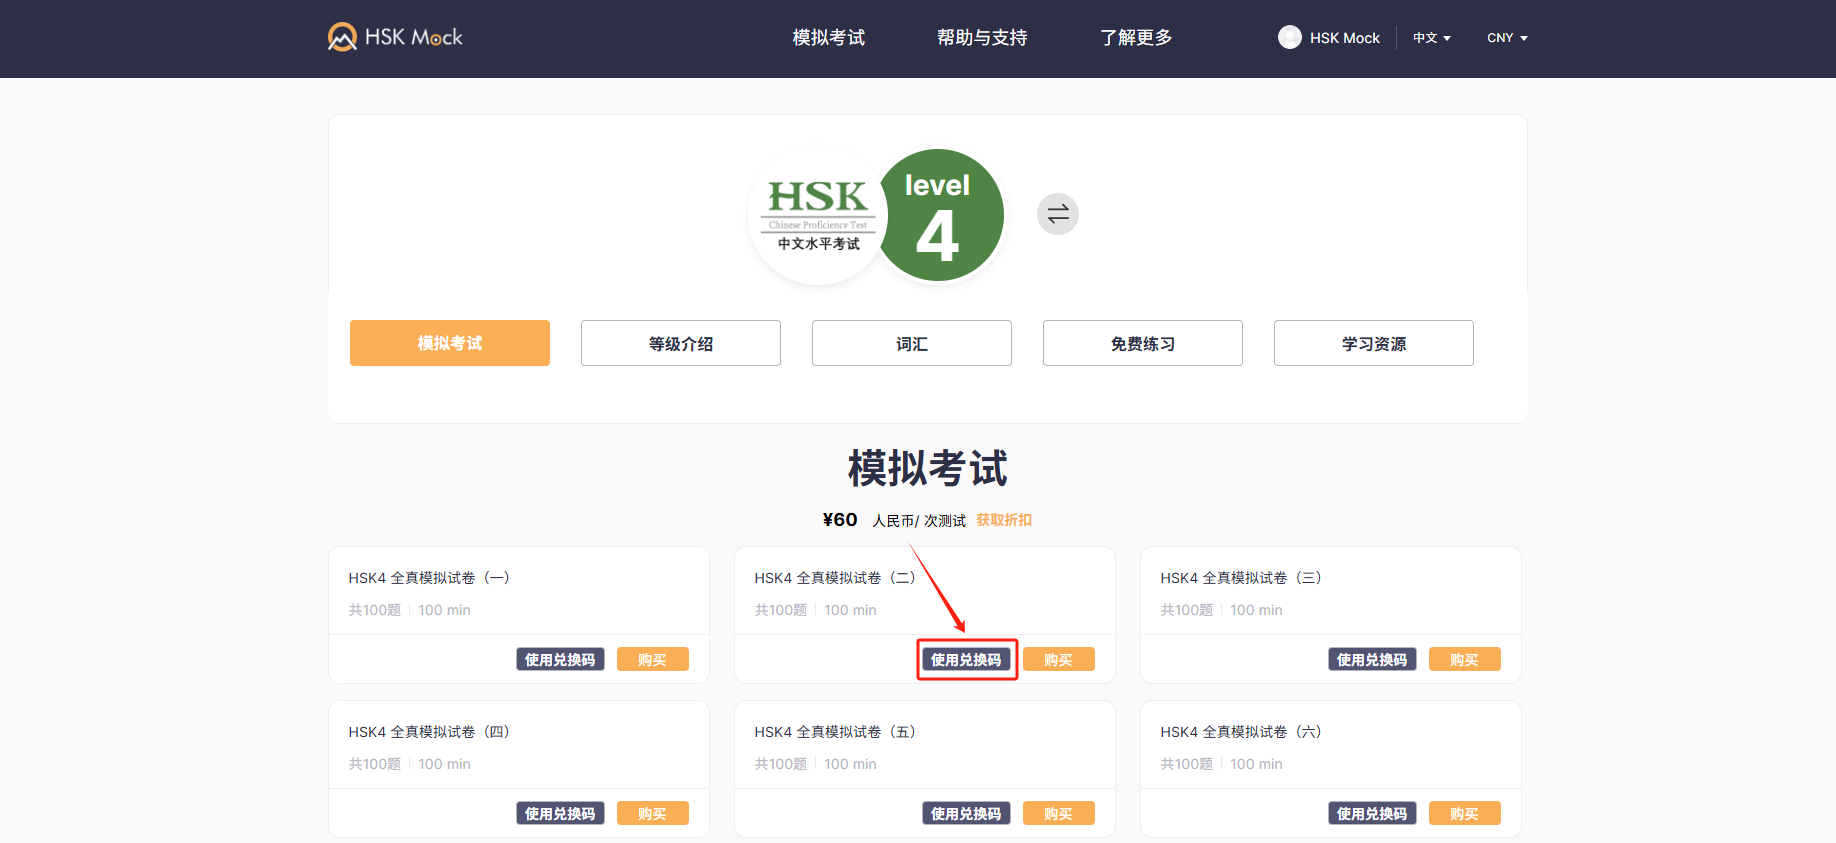The width and height of the screenshot is (1836, 843).
Task: Click the green level 4 badge
Action: coord(938,216)
